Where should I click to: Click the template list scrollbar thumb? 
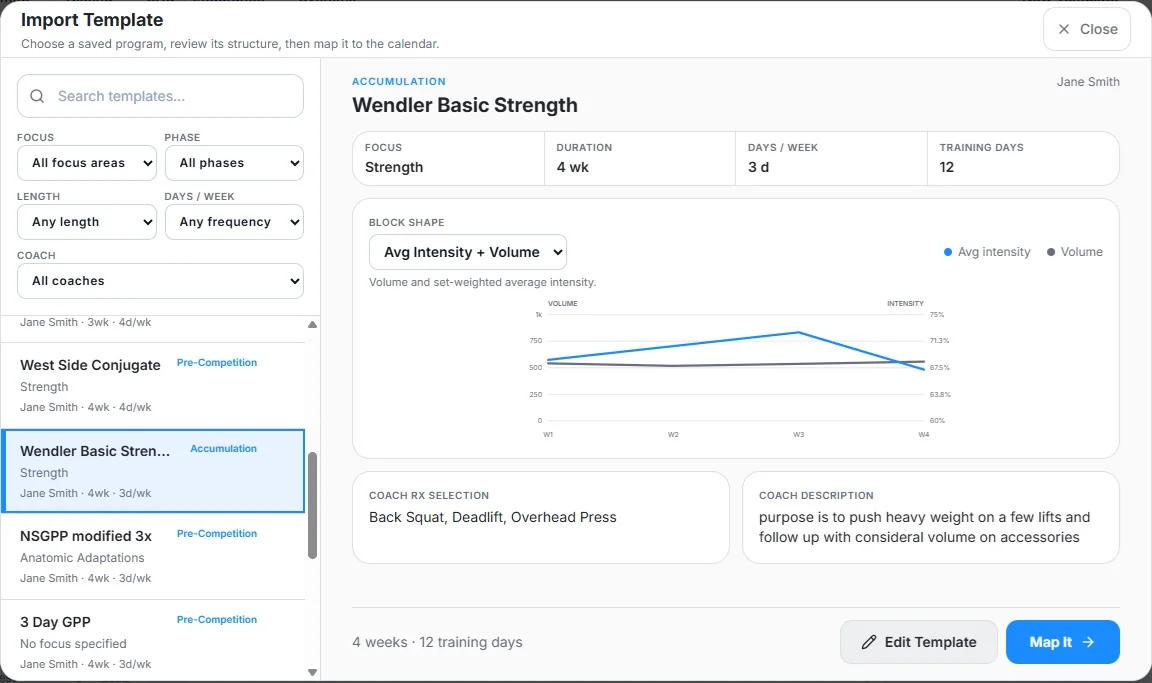coord(312,505)
